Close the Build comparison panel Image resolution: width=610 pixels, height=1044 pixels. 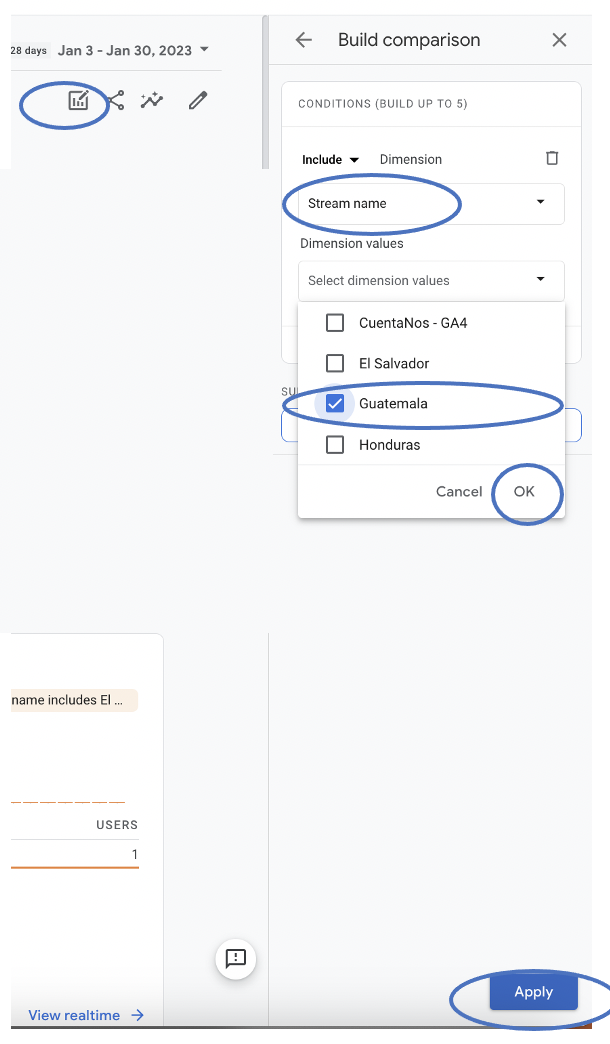559,40
